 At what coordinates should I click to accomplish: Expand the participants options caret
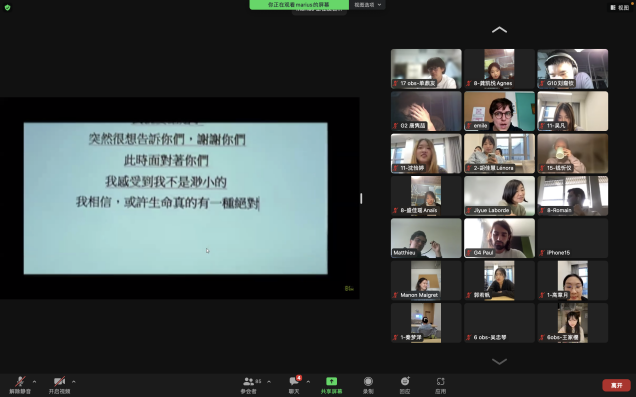[269, 382]
